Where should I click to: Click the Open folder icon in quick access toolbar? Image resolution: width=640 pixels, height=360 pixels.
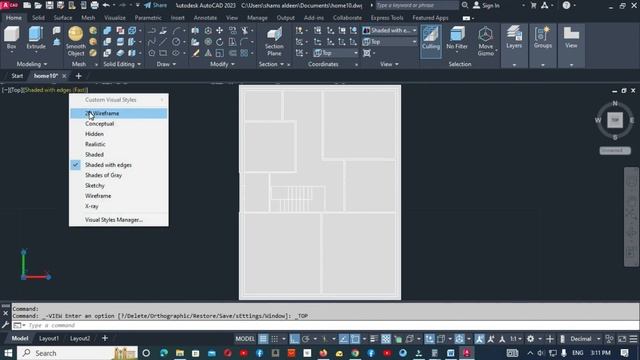[38, 5]
